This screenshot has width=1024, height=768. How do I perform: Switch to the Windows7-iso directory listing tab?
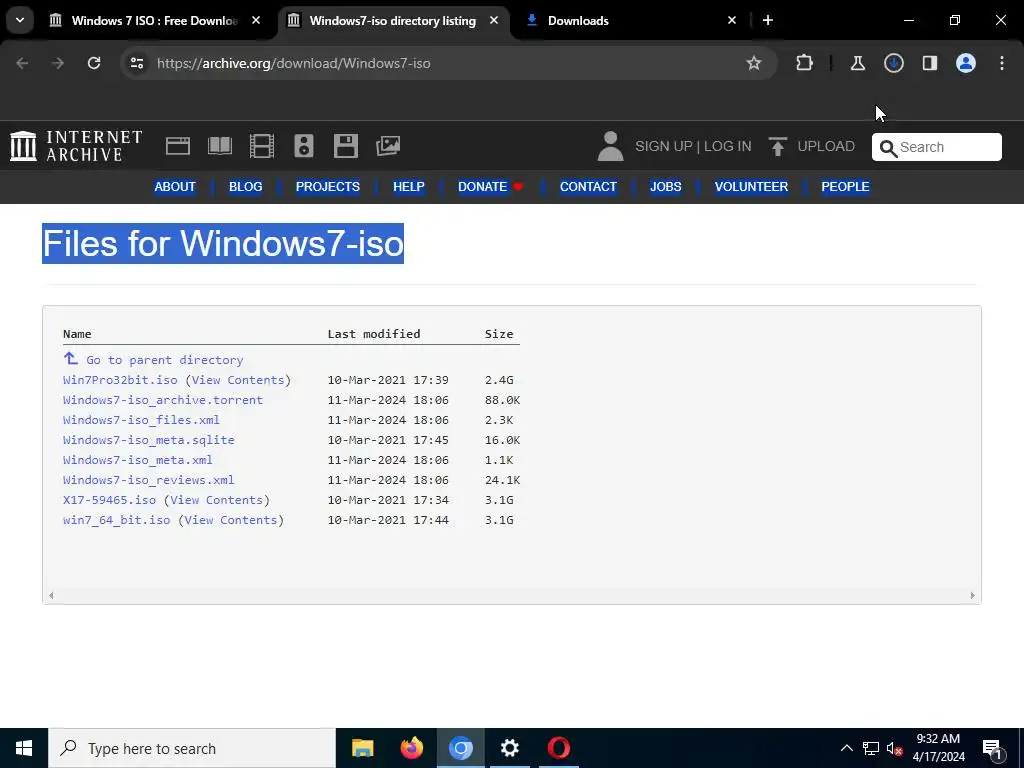[393, 21]
